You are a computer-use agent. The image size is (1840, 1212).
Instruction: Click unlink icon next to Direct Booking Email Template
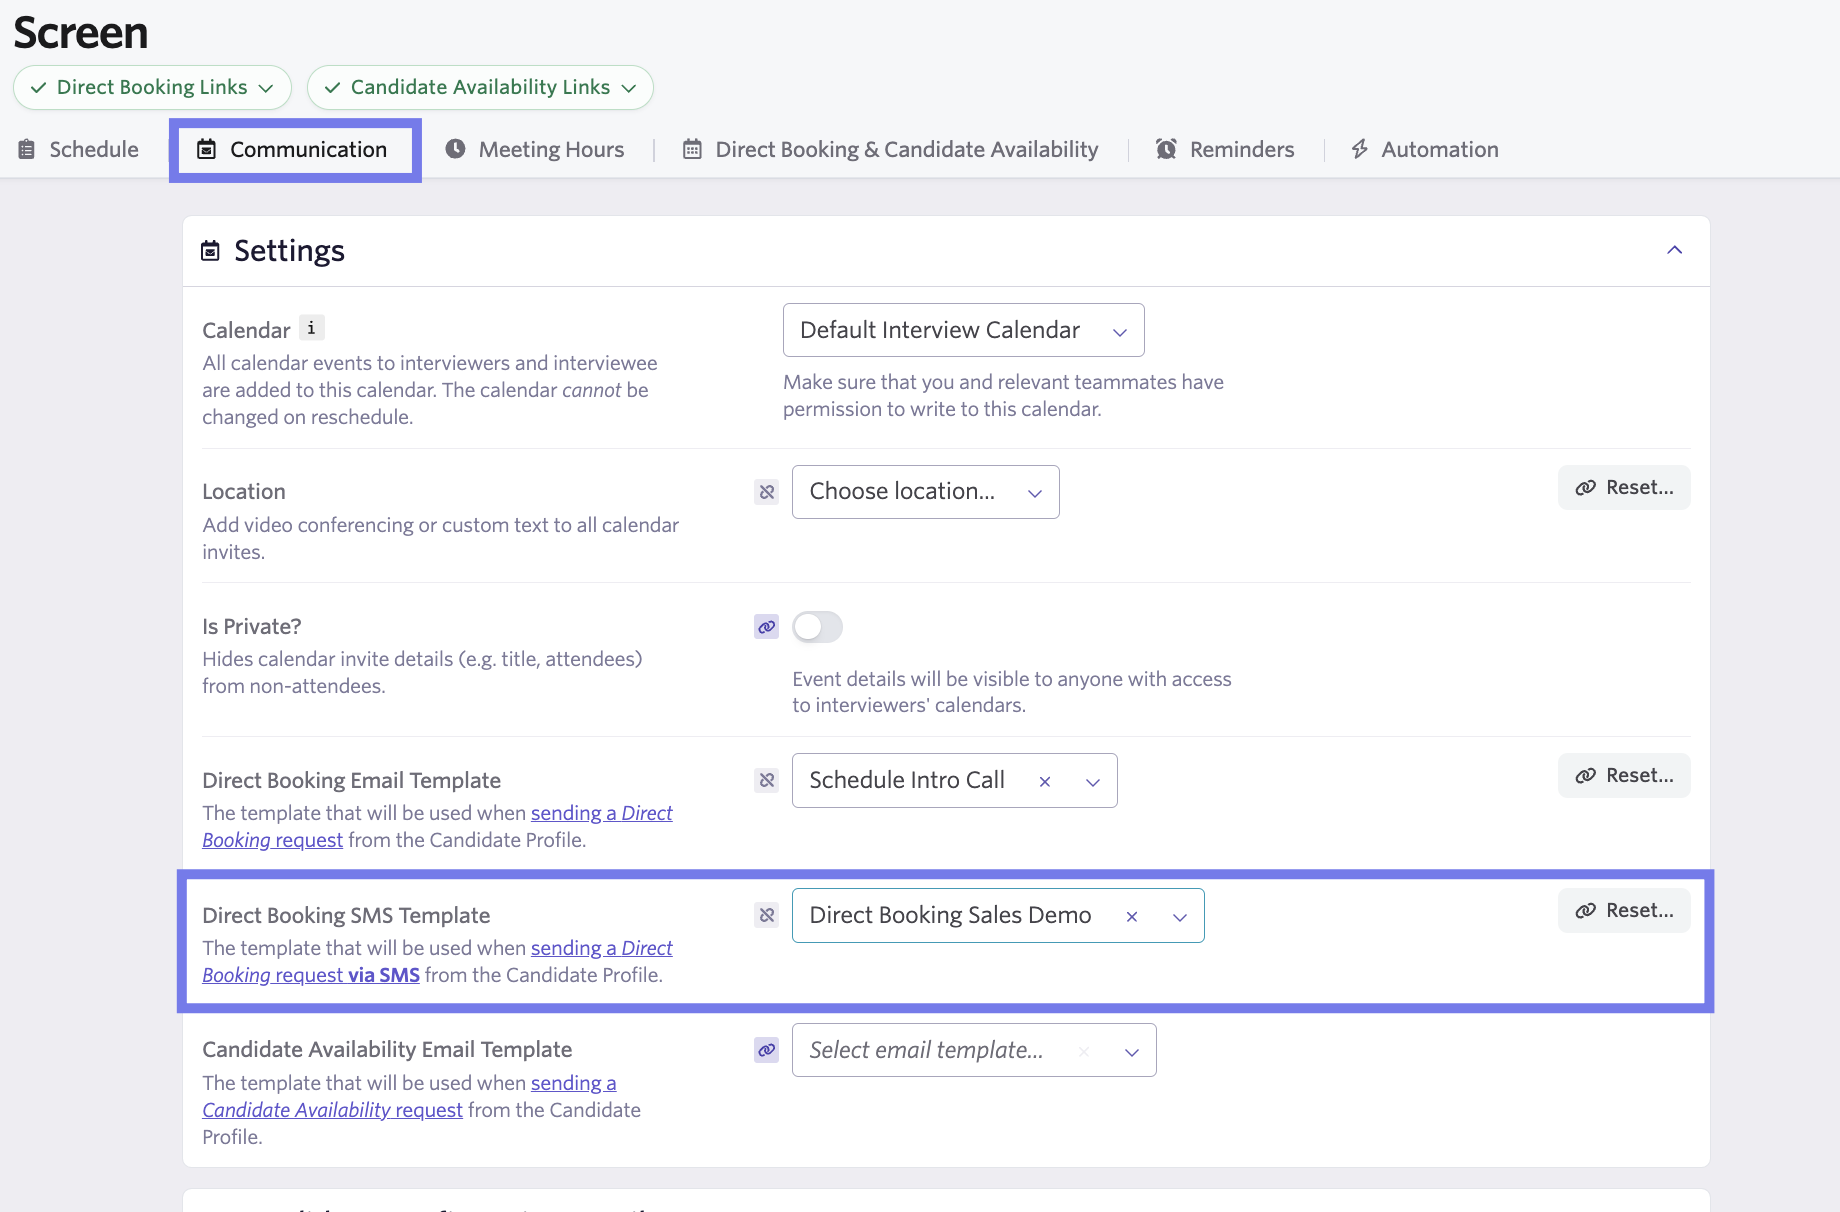(x=767, y=780)
